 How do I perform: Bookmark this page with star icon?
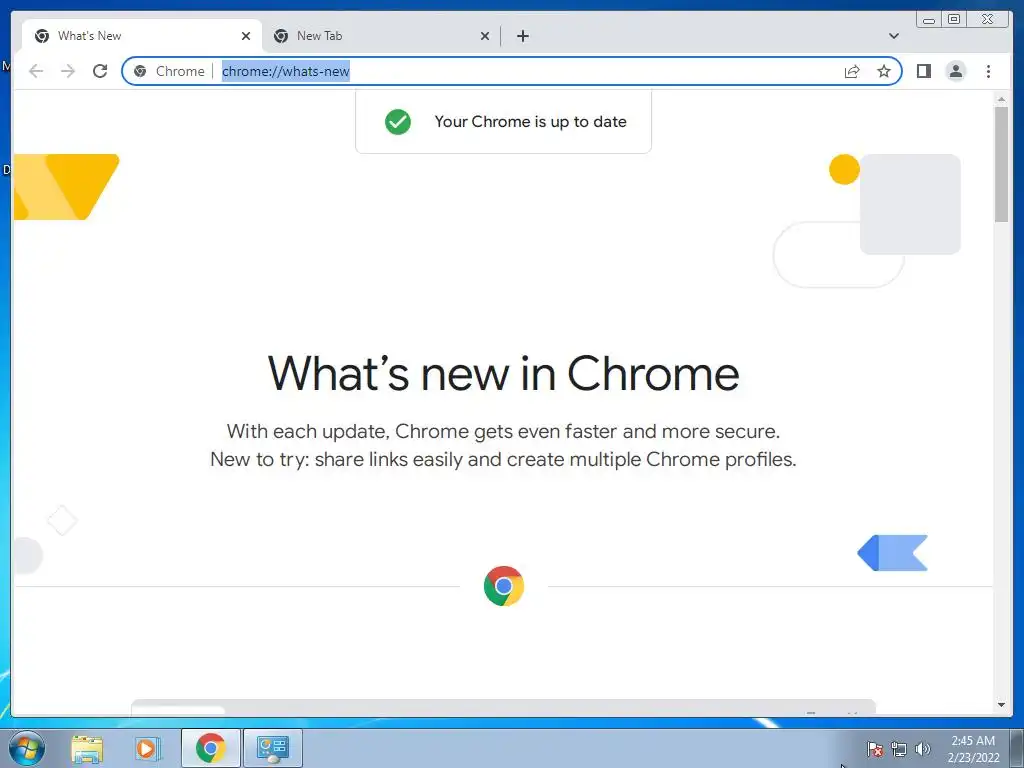point(884,71)
